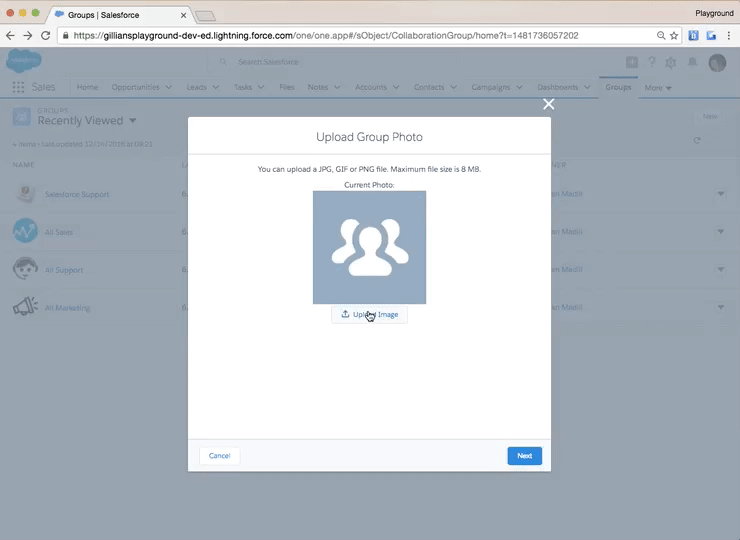Click the All Marketing megaphone icon

click(25, 306)
